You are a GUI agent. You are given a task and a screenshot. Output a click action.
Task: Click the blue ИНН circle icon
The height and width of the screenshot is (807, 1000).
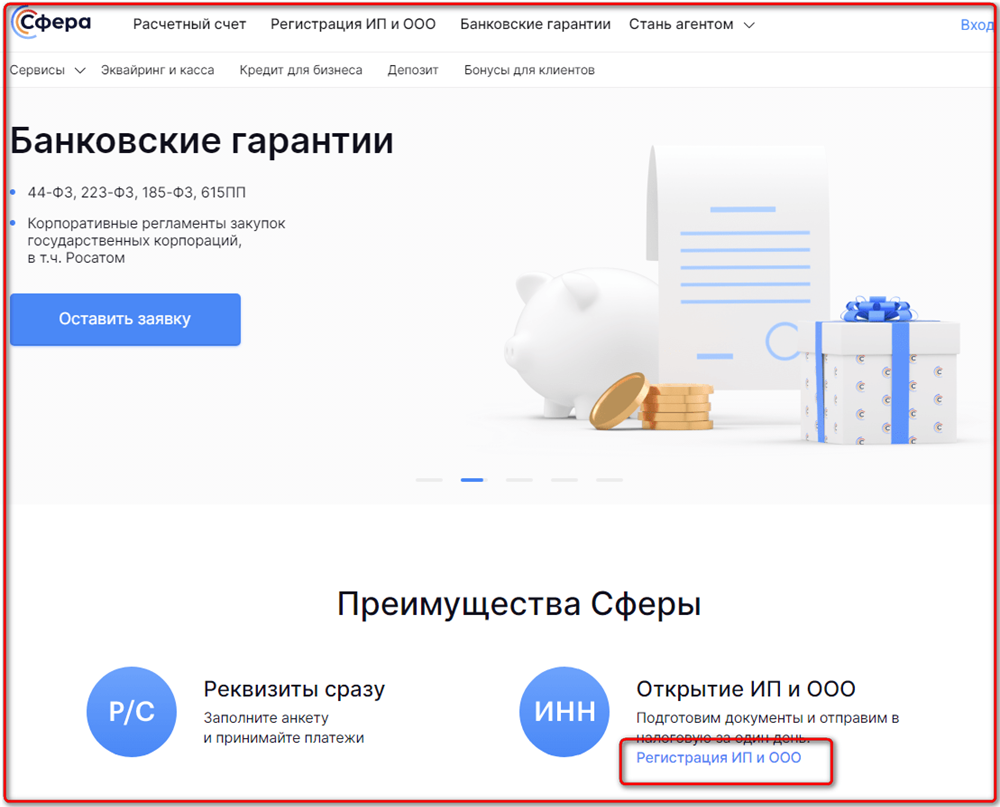pyautogui.click(x=564, y=711)
